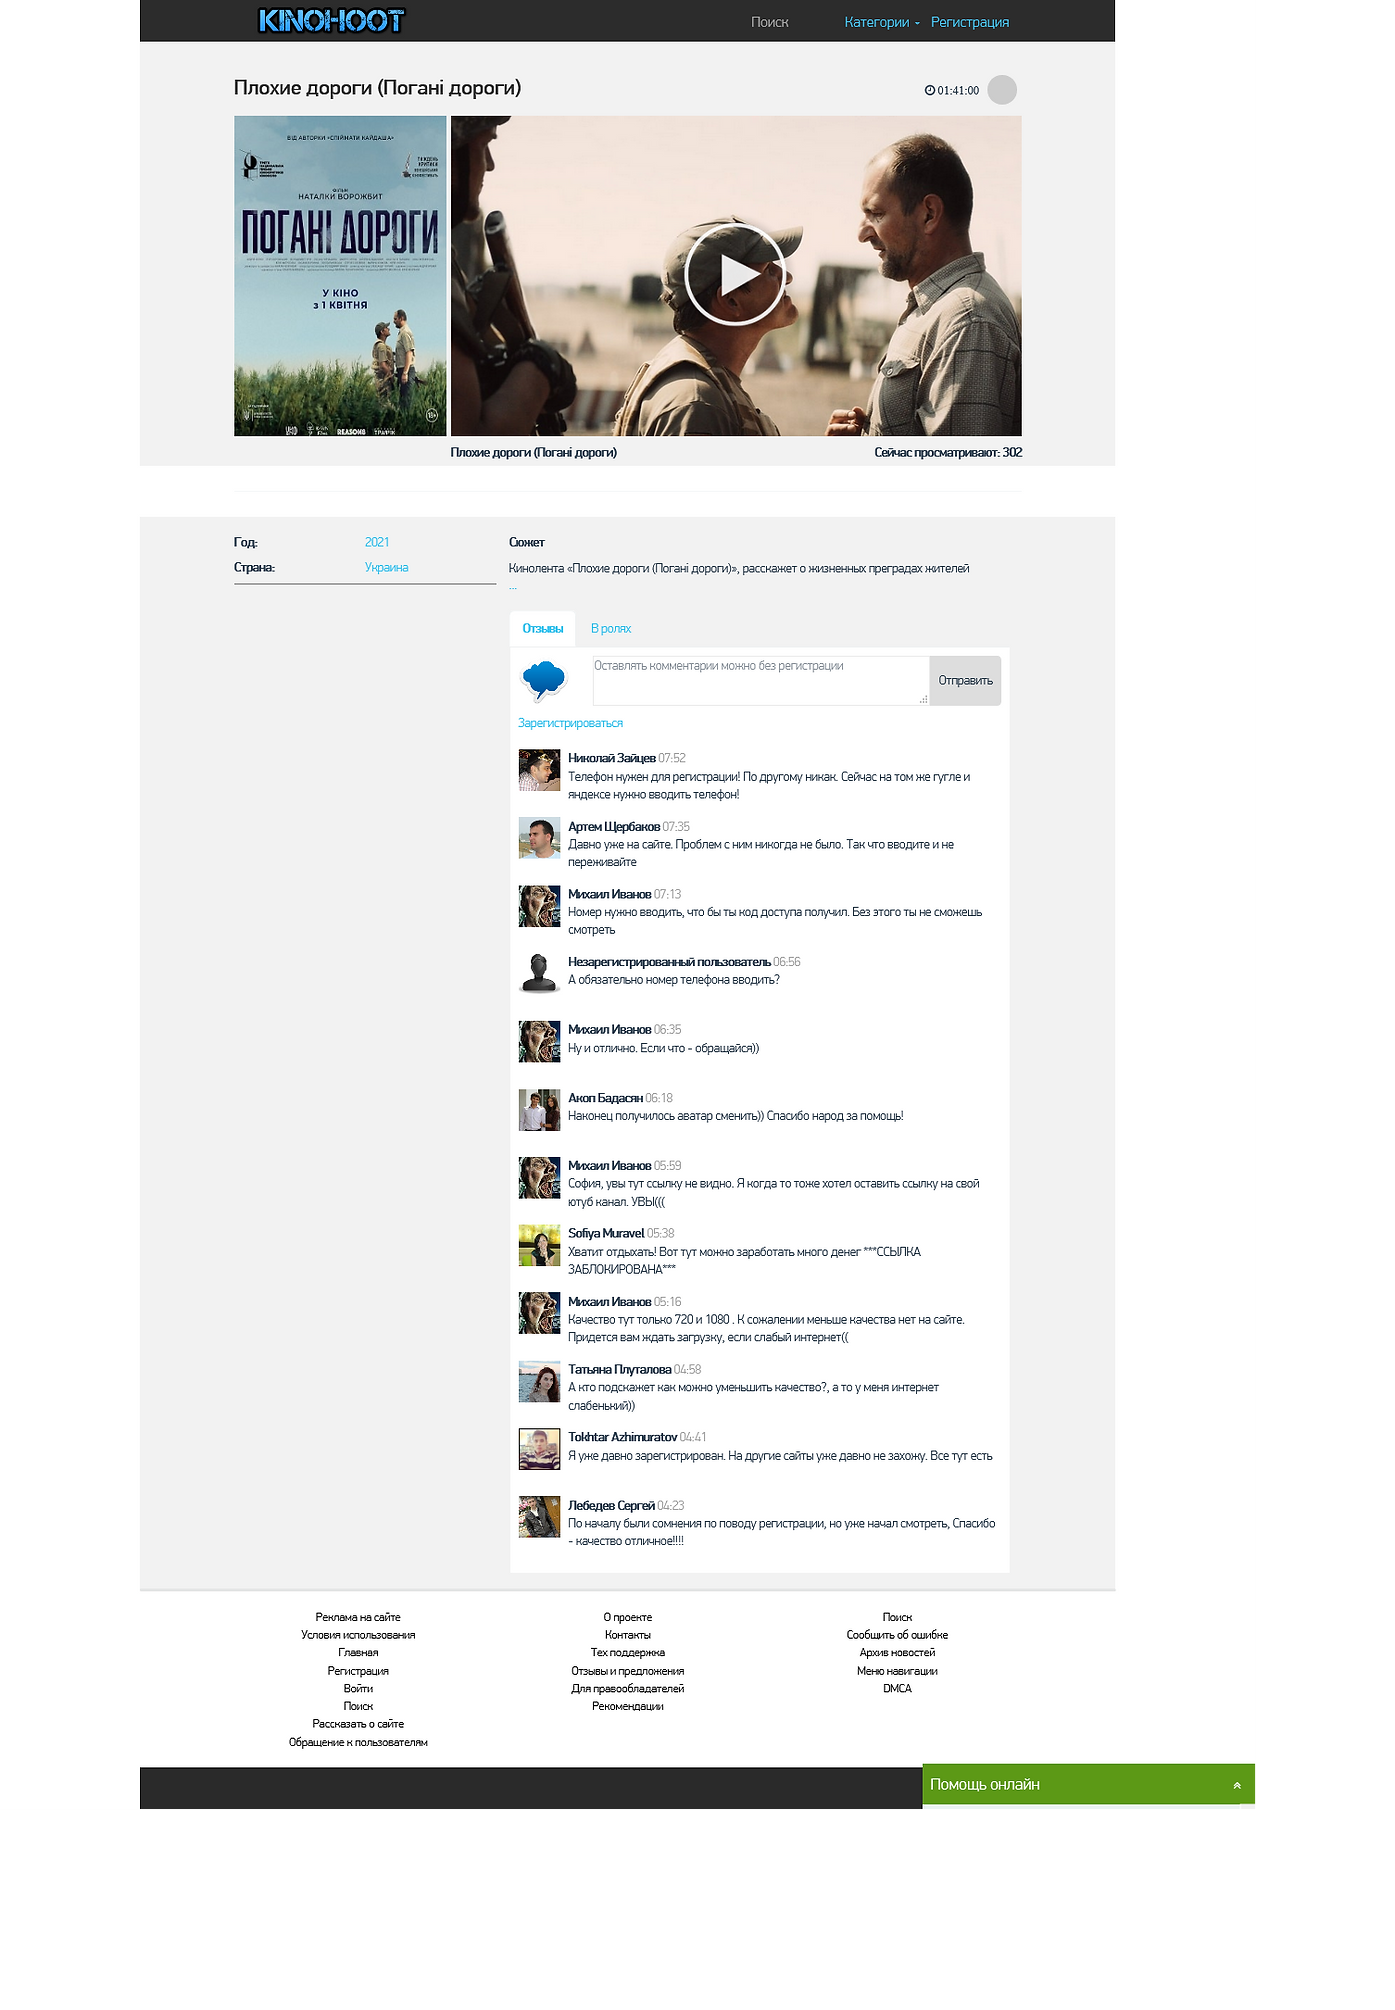Image resolution: width=1395 pixels, height=2010 pixels.
Task: Open Регистрация in the top navigation
Action: pos(970,22)
